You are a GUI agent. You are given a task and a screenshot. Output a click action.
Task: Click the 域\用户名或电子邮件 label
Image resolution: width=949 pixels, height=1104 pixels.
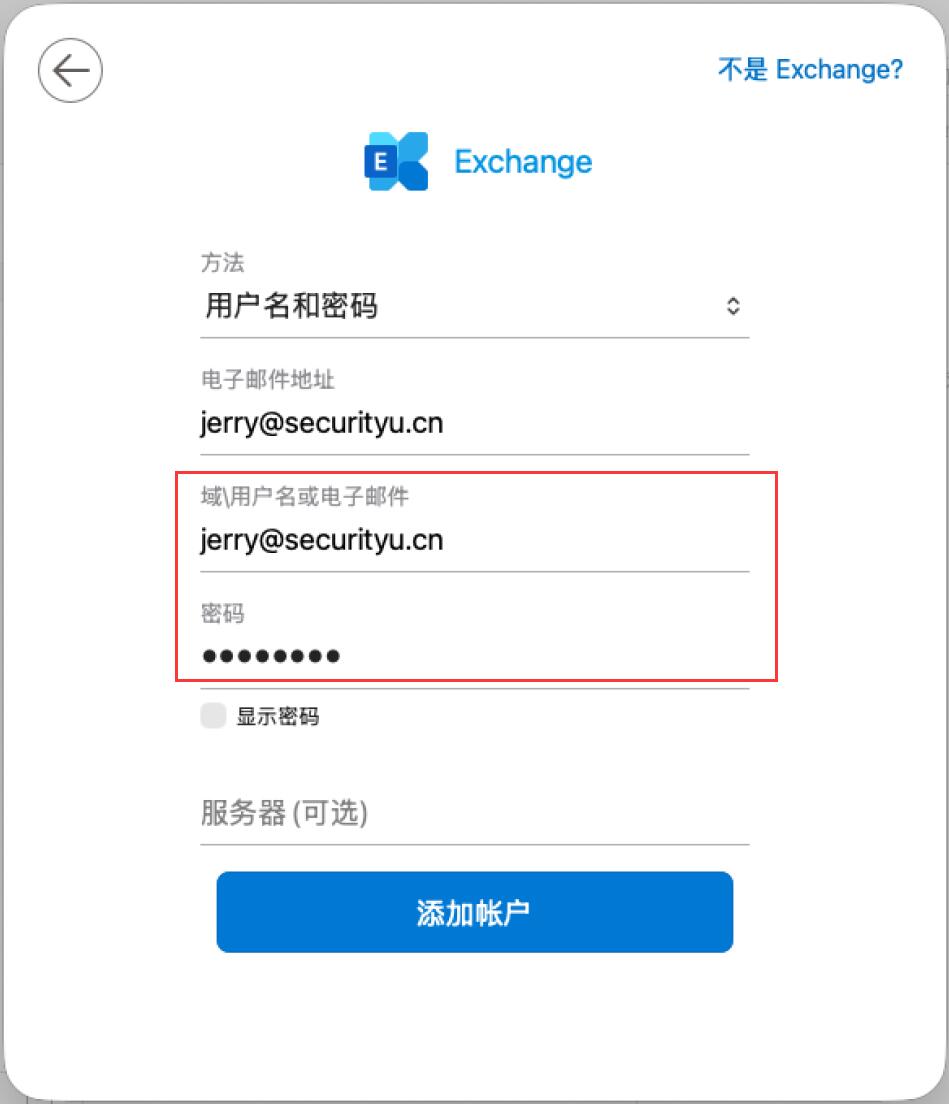304,496
